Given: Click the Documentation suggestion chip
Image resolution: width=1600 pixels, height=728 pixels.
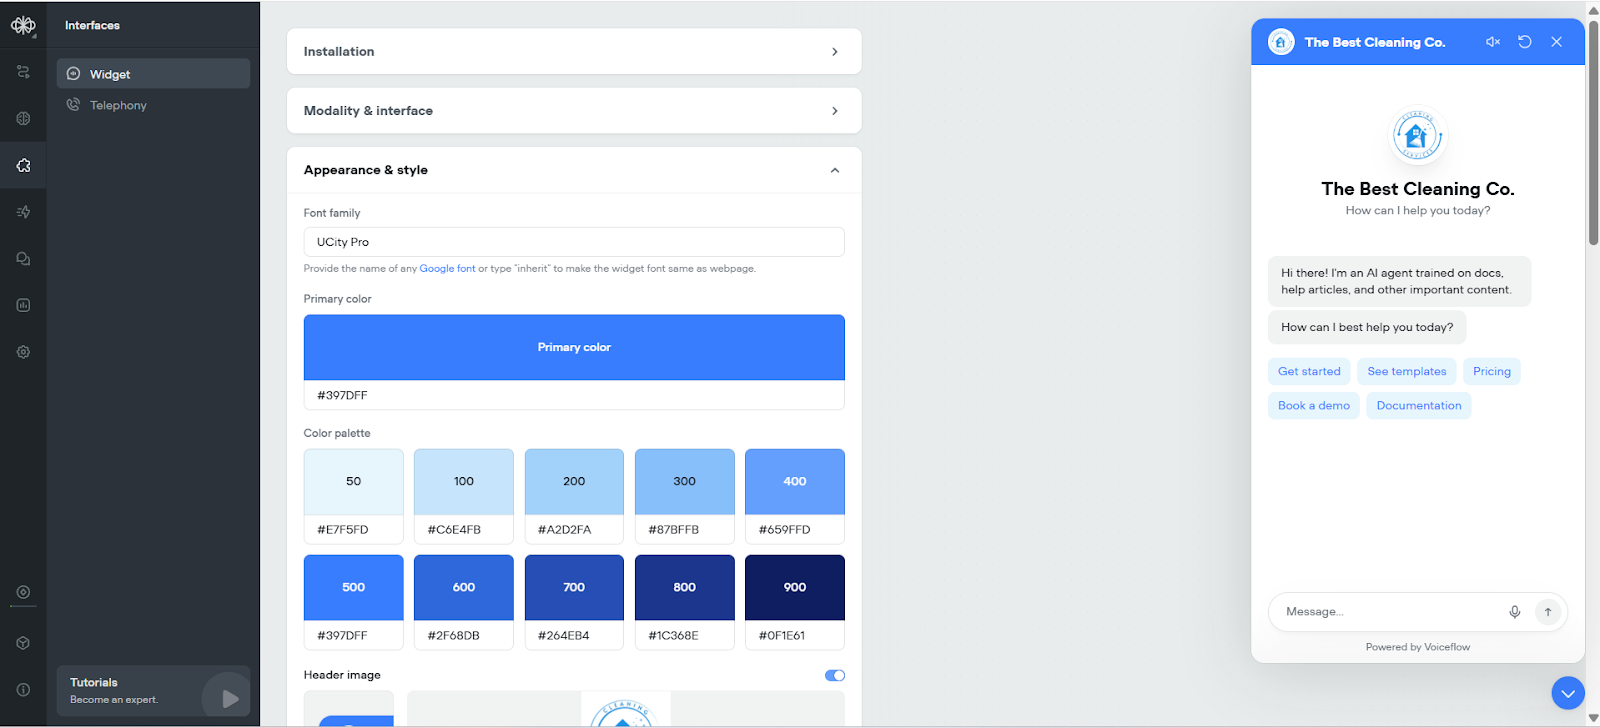Looking at the screenshot, I should pos(1419,405).
